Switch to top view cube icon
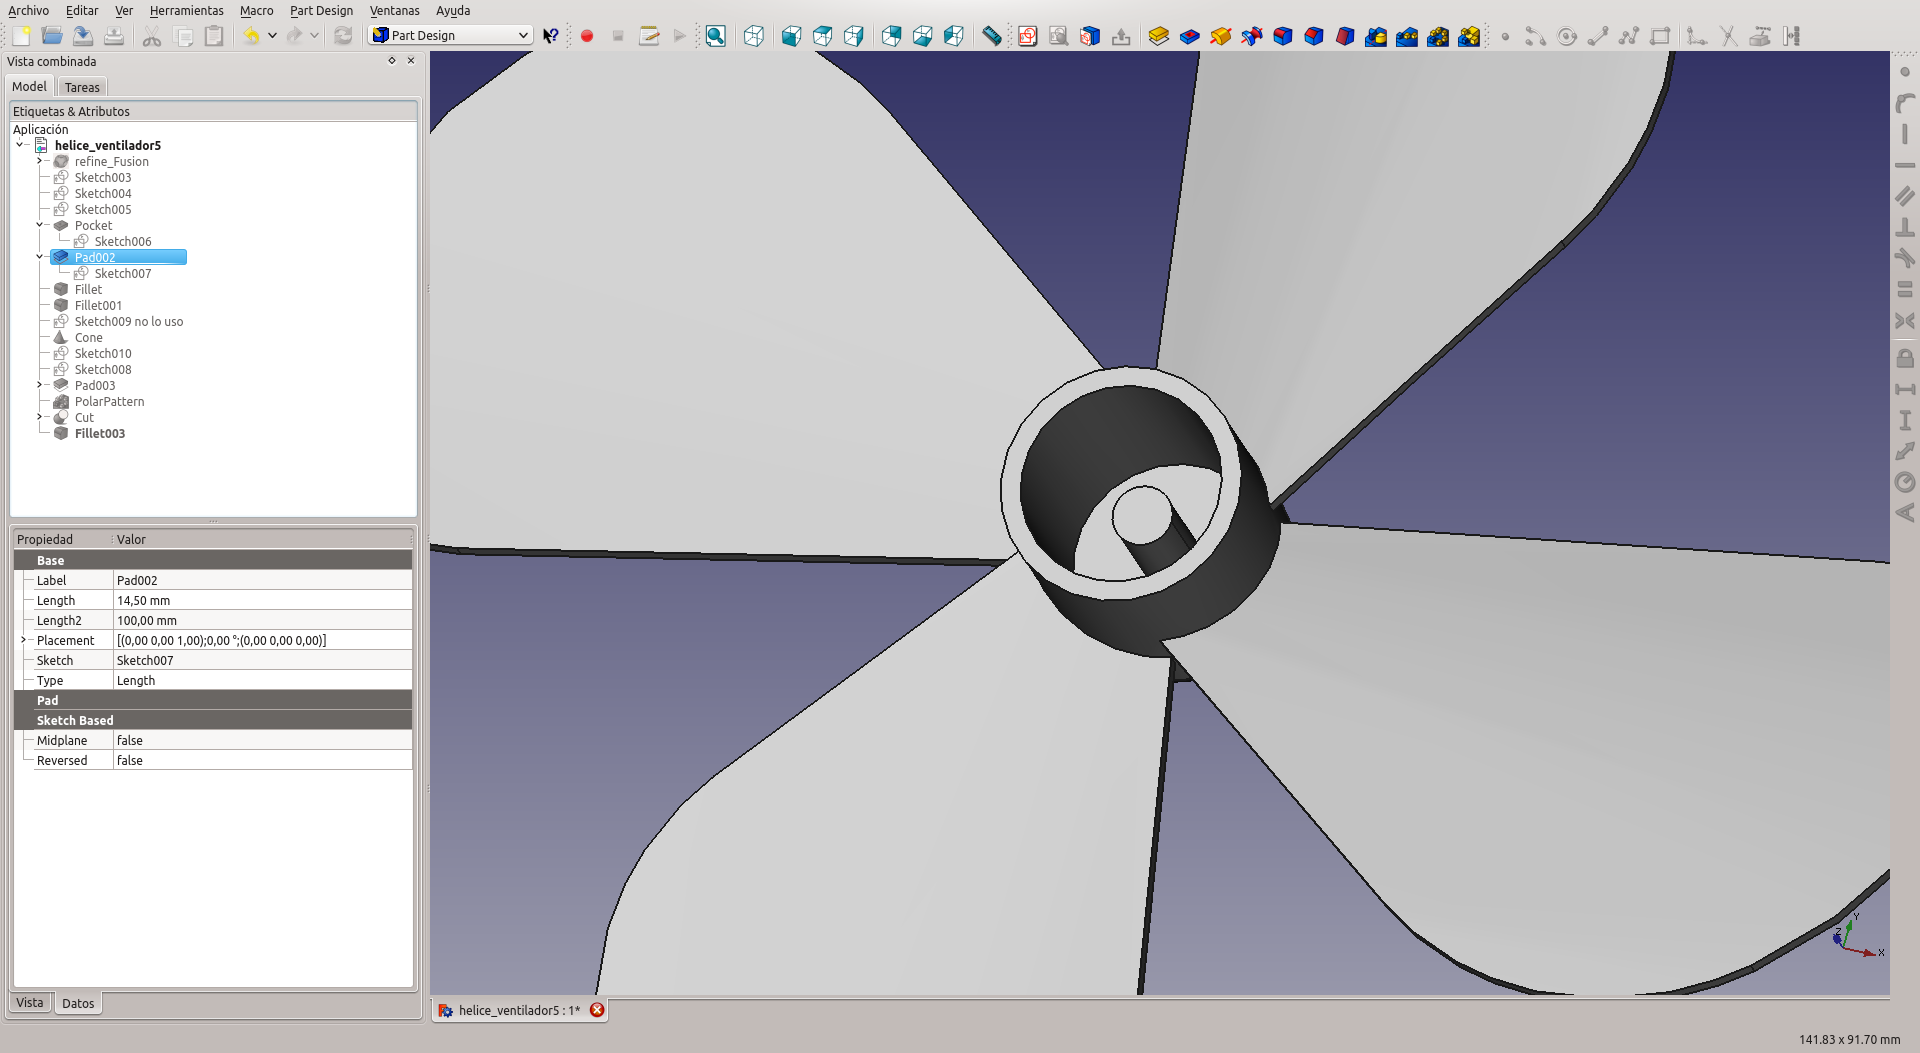 822,36
